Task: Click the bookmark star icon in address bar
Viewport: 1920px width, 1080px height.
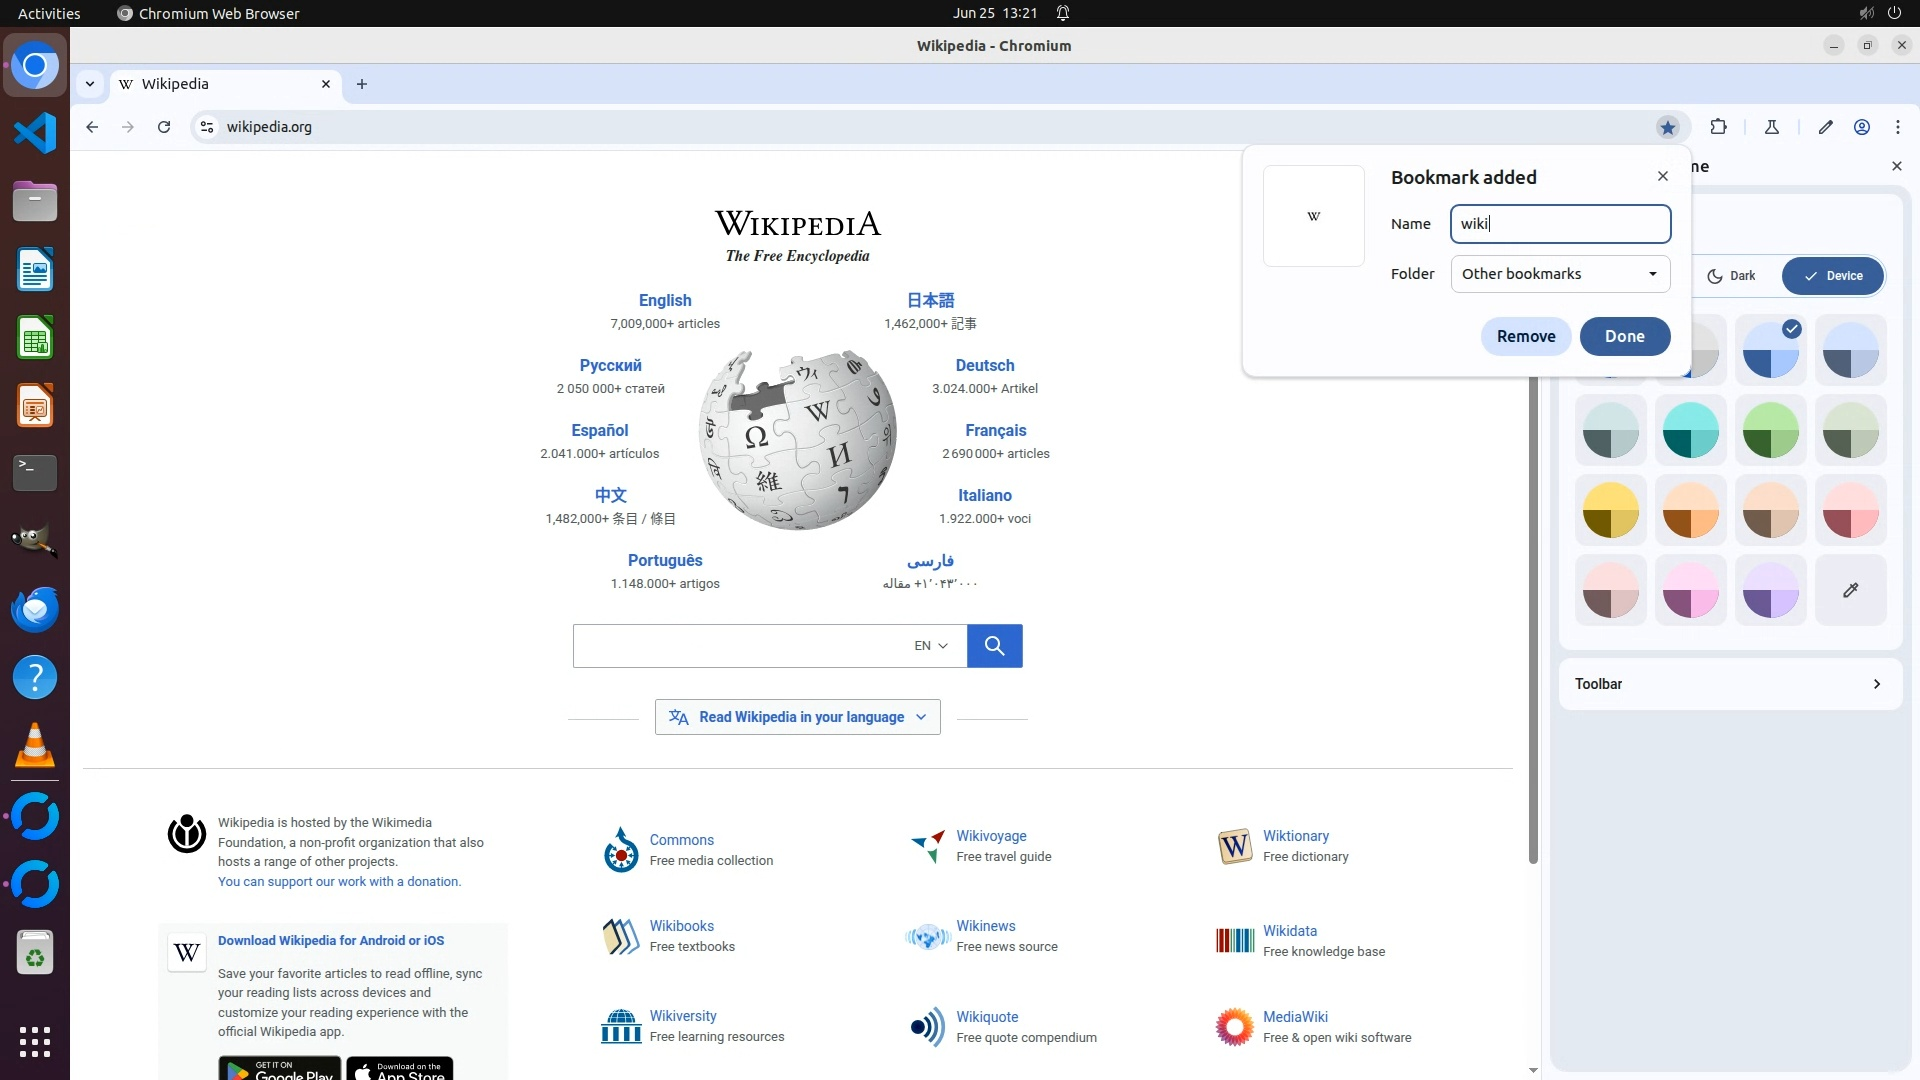Action: (1667, 127)
